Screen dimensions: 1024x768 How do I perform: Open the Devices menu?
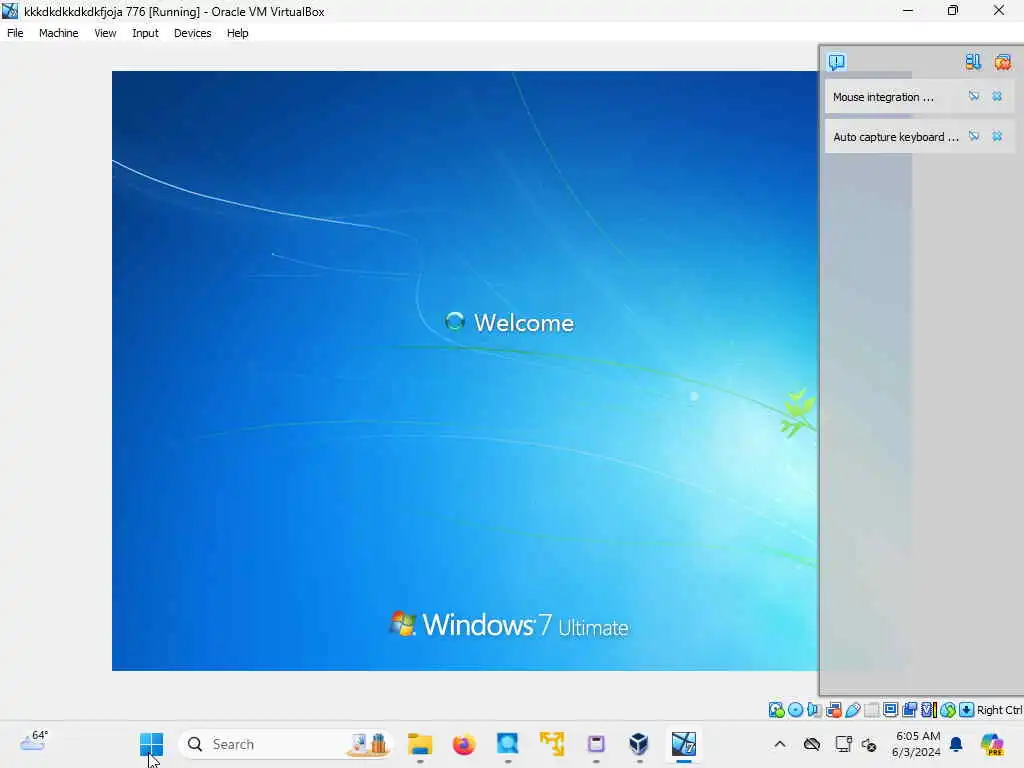192,33
